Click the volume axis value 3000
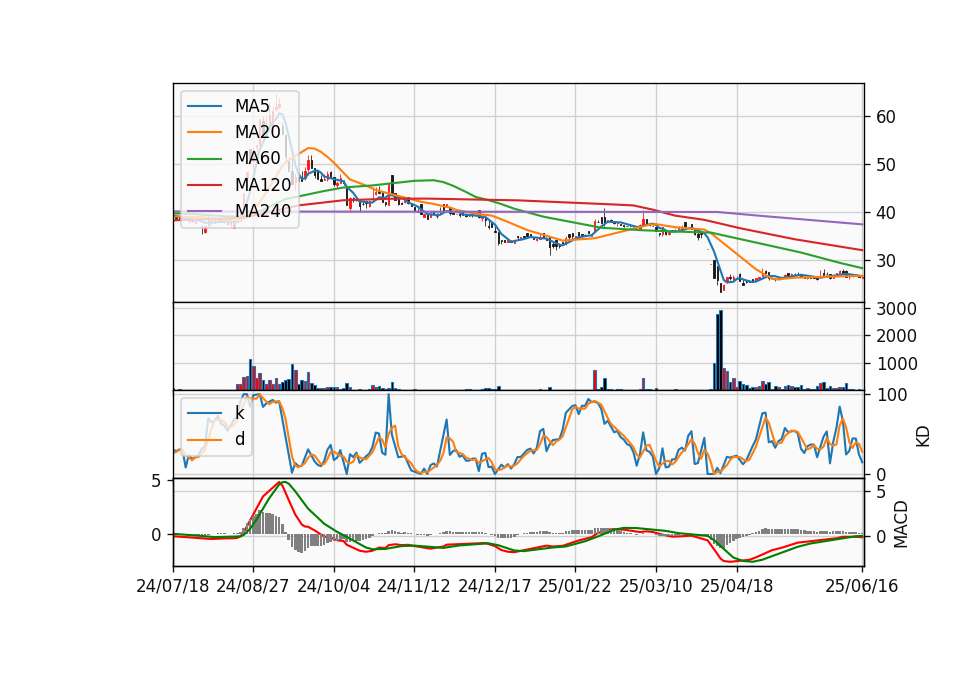Image resolution: width=960 pixels, height=690 pixels. click(896, 309)
